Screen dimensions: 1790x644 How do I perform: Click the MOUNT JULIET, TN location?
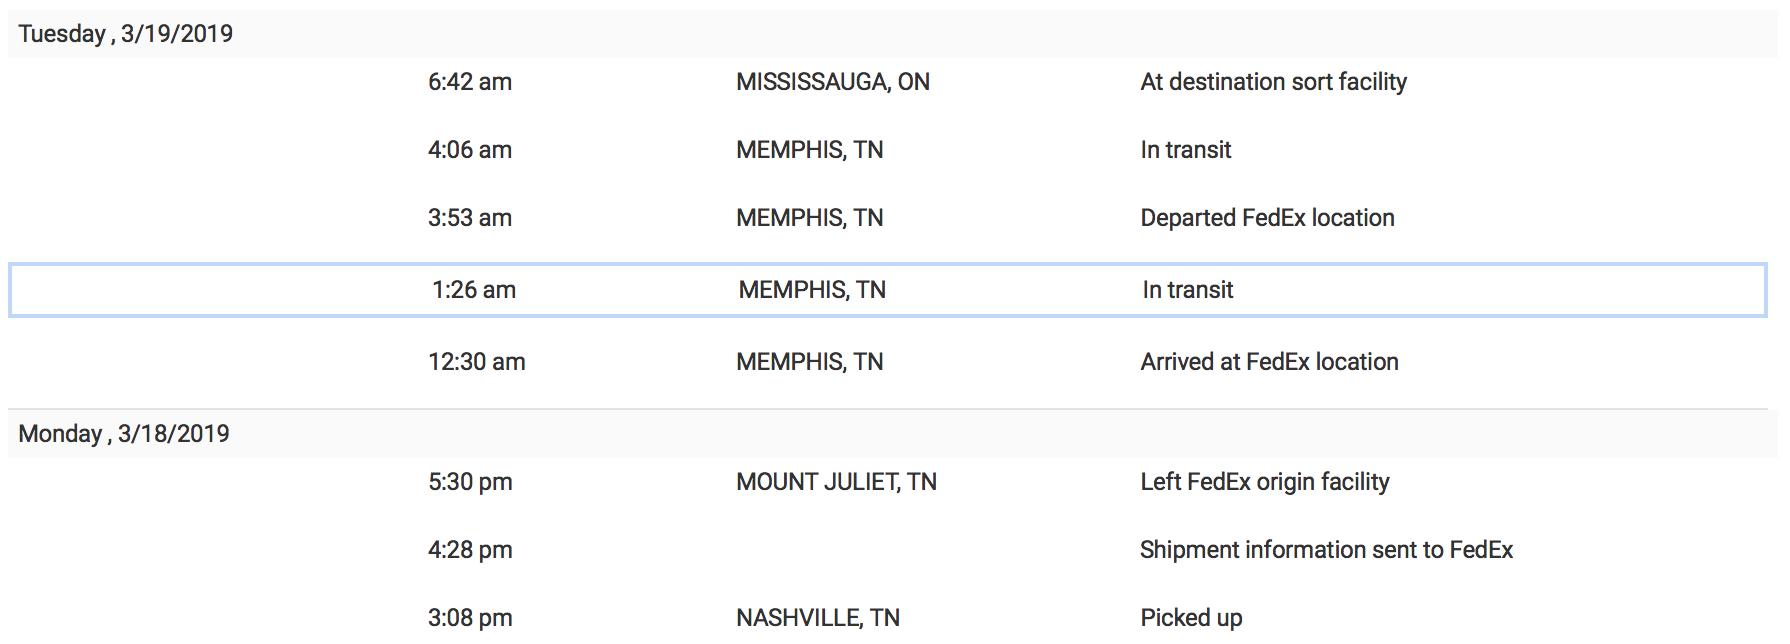click(x=836, y=482)
